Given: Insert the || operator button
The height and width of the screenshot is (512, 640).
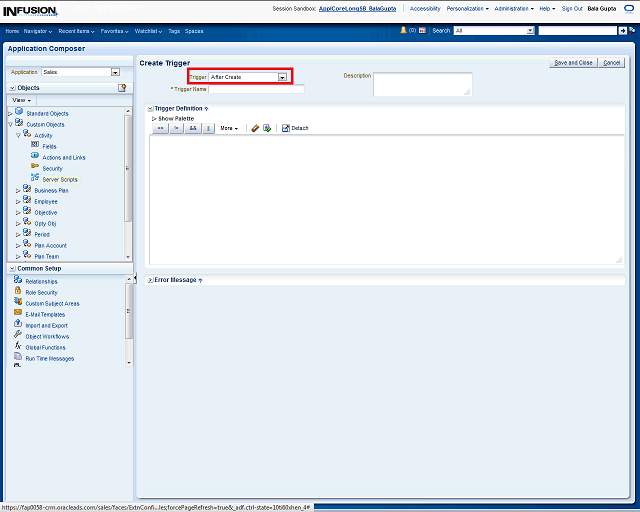Looking at the screenshot, I should (209, 128).
